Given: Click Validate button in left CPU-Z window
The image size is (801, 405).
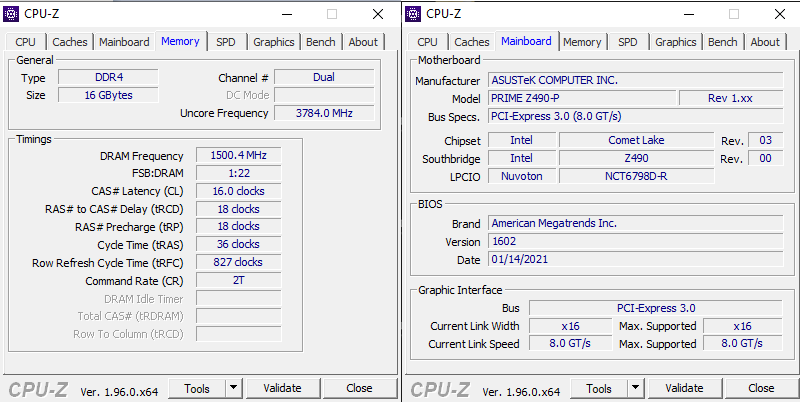Looking at the screenshot, I should [282, 389].
